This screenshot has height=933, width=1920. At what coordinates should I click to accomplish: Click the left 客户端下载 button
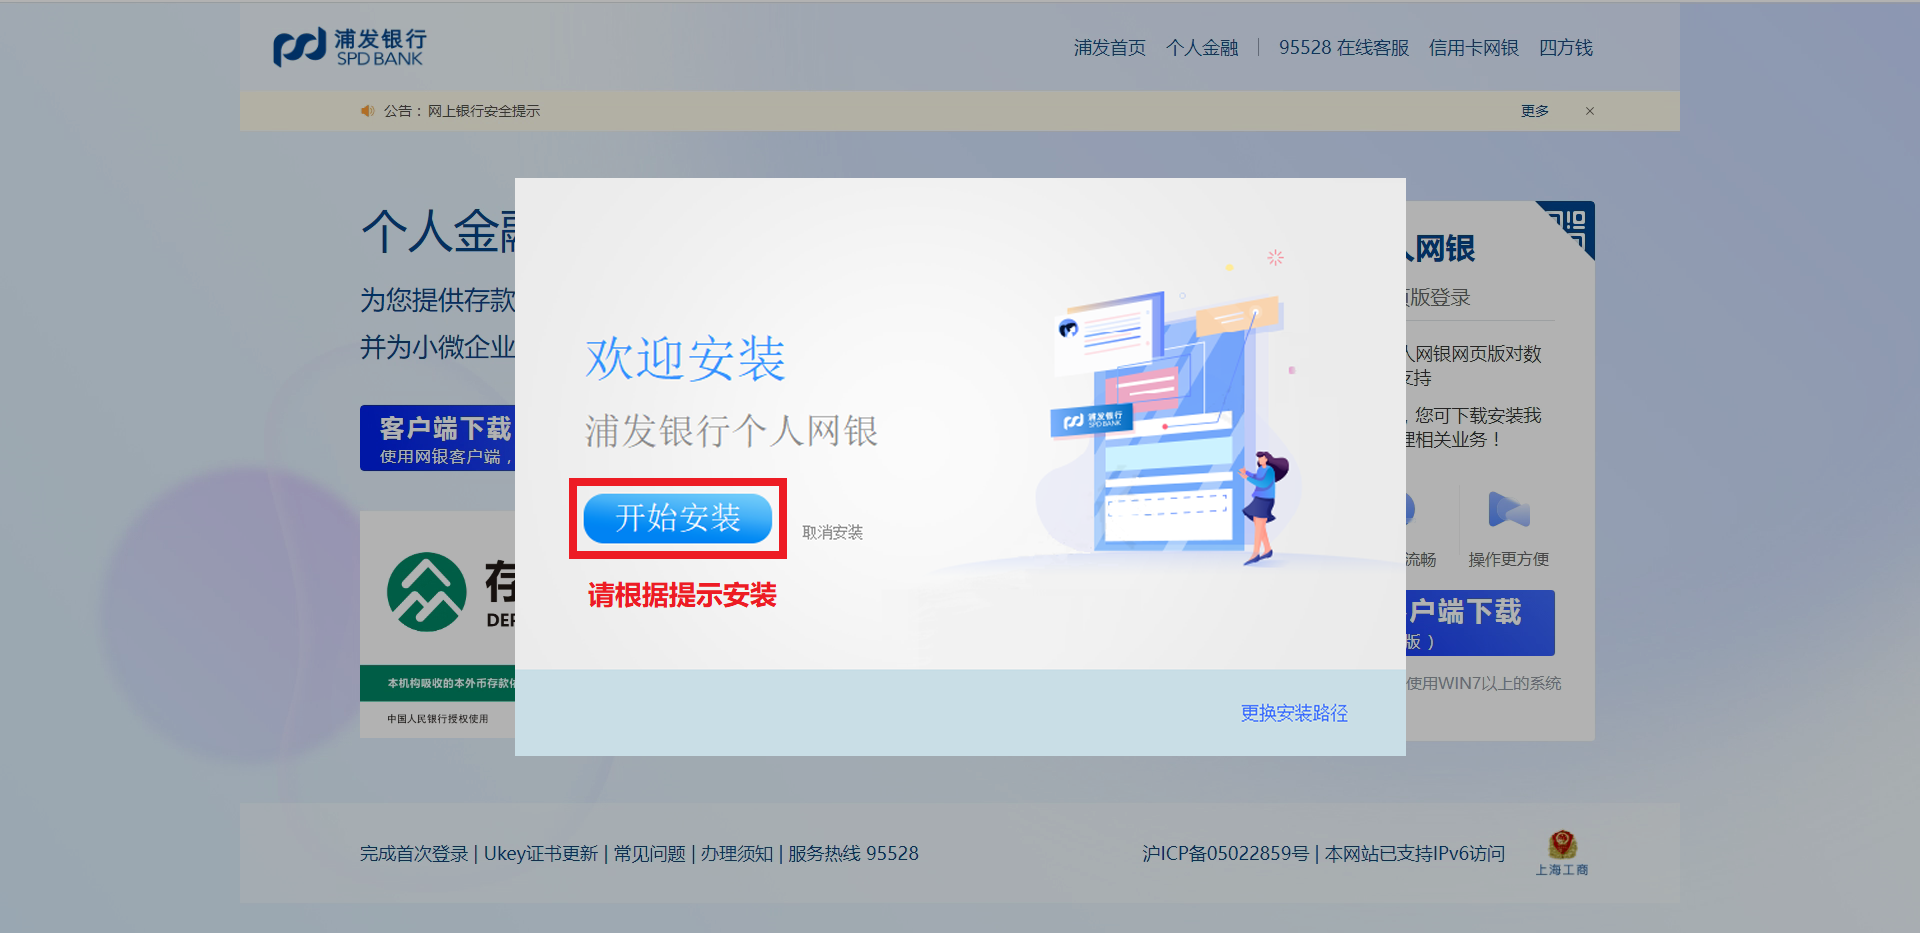click(438, 438)
